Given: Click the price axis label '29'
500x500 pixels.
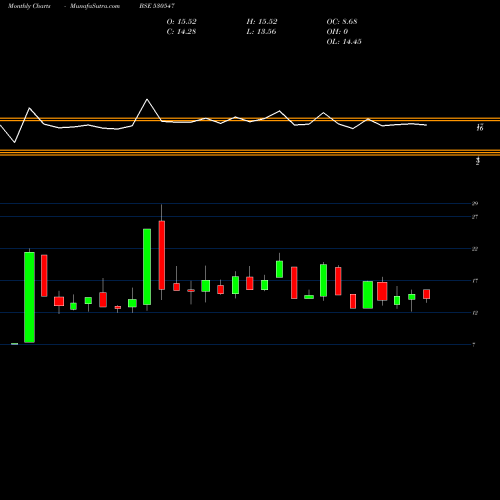Looking at the screenshot, I should coord(475,204).
